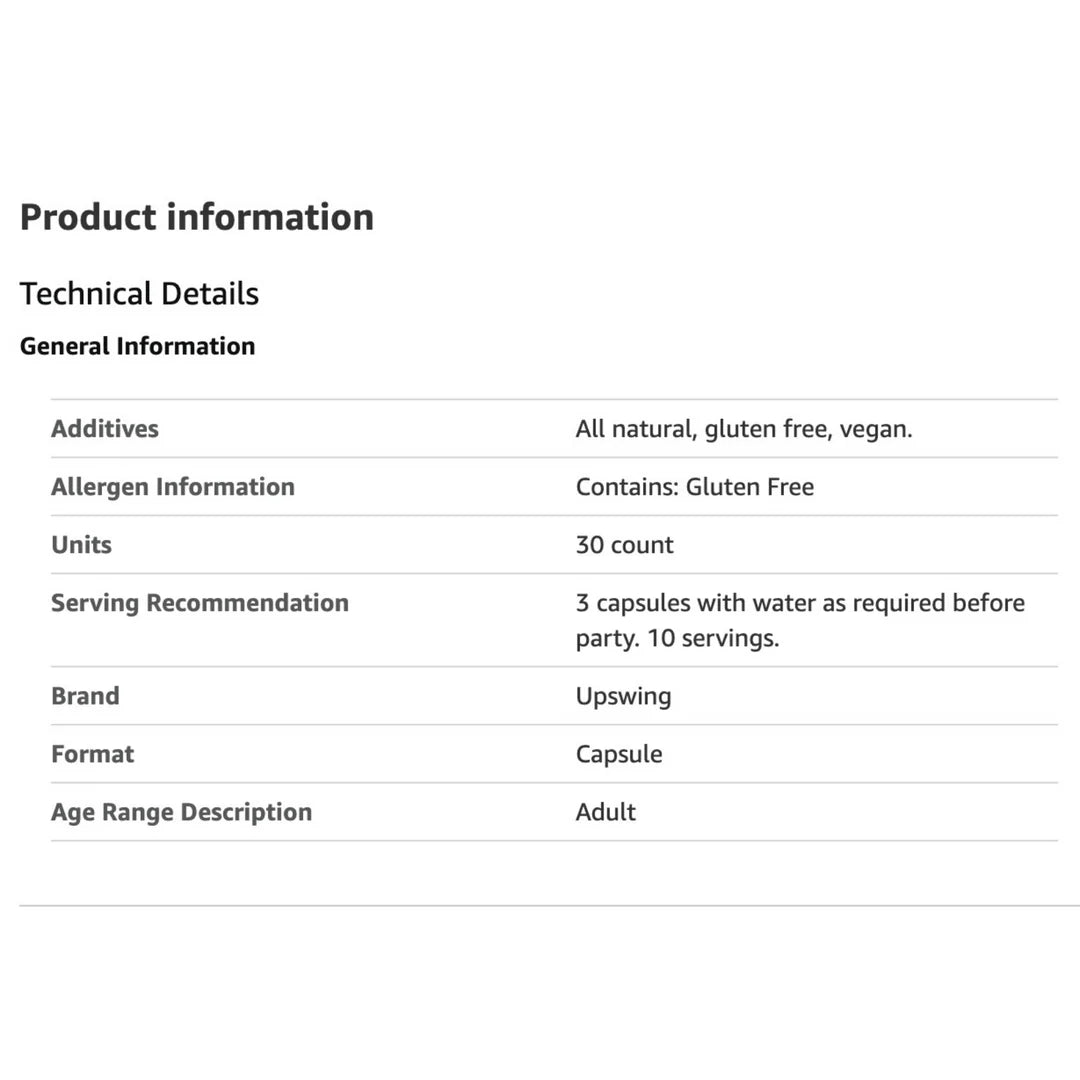Click the long divider line below the table
Image resolution: width=1080 pixels, height=1080 pixels.
click(x=540, y=906)
